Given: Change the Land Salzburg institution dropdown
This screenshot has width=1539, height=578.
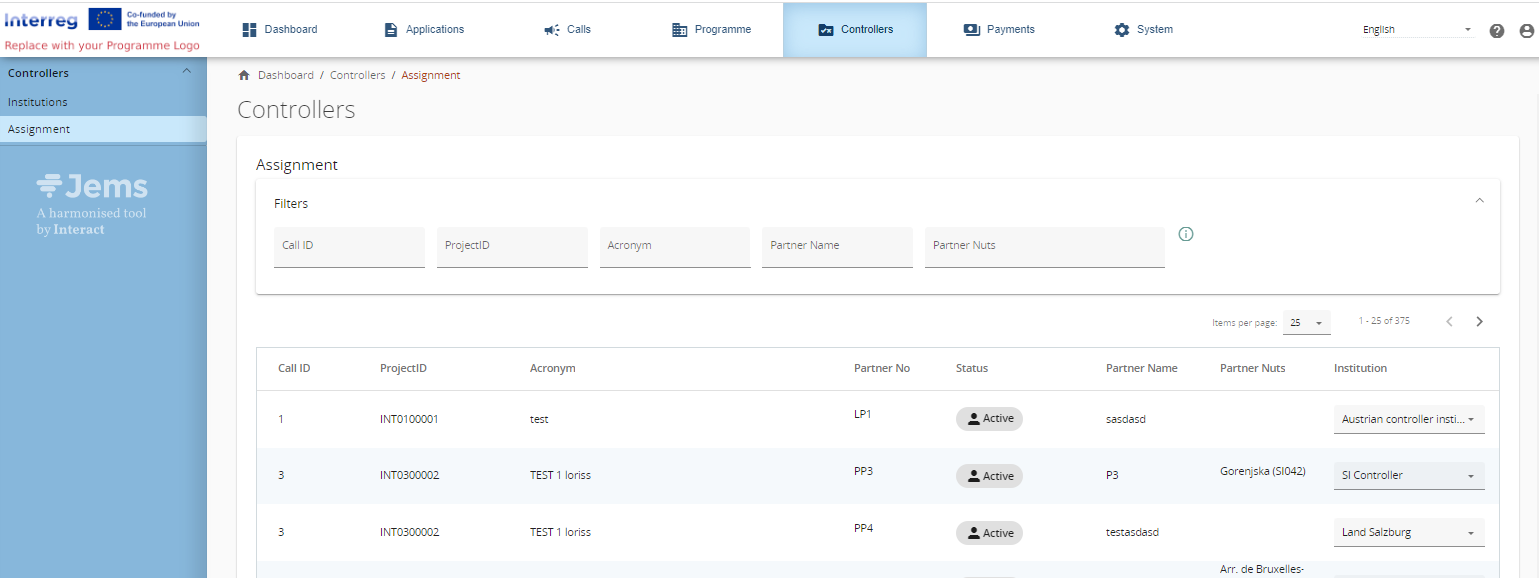Looking at the screenshot, I should (x=1408, y=533).
